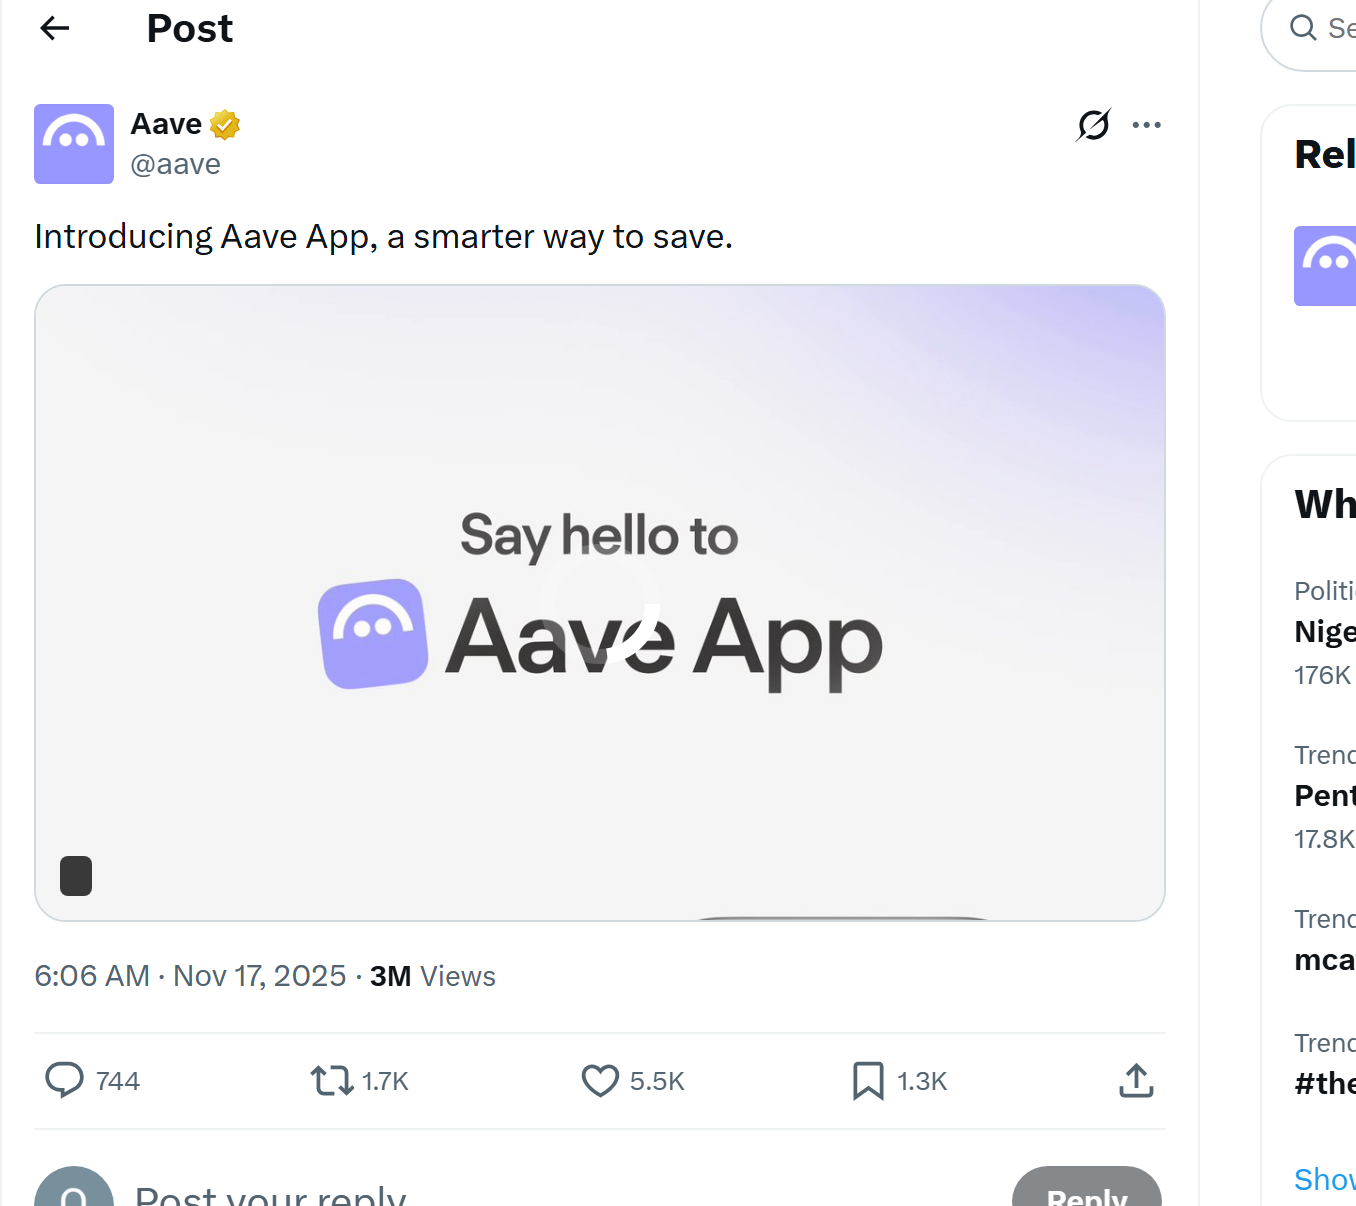Select the Nigeria trending topic
The width and height of the screenshot is (1356, 1206).
(x=1324, y=631)
